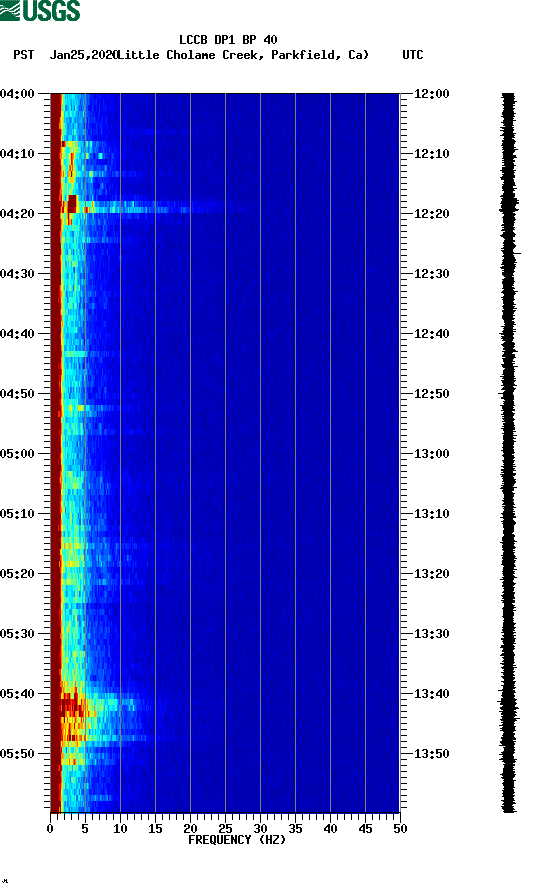The height and width of the screenshot is (892, 552).
Task: Click the 10 Hz frequency axis label
Action: (120, 829)
